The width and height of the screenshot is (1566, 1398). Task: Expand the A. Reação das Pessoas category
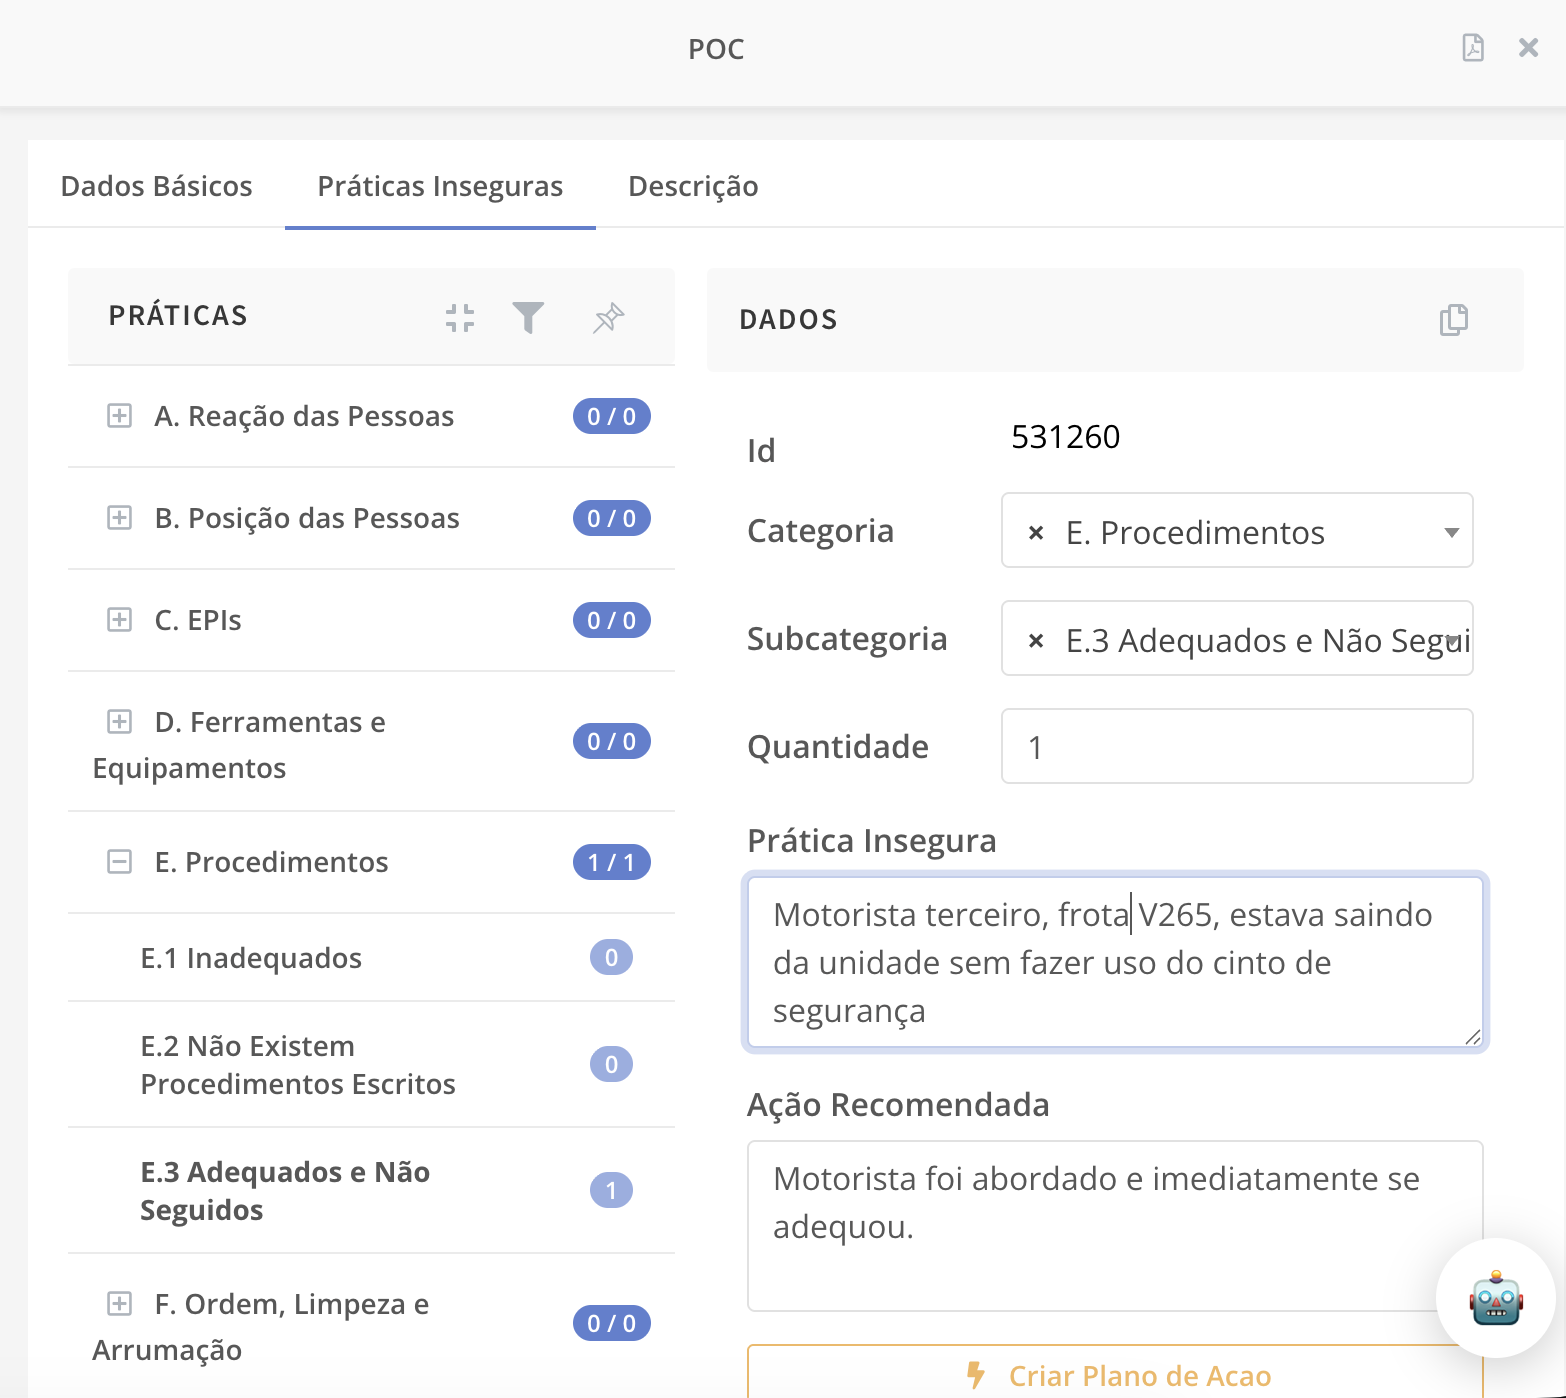[119, 416]
